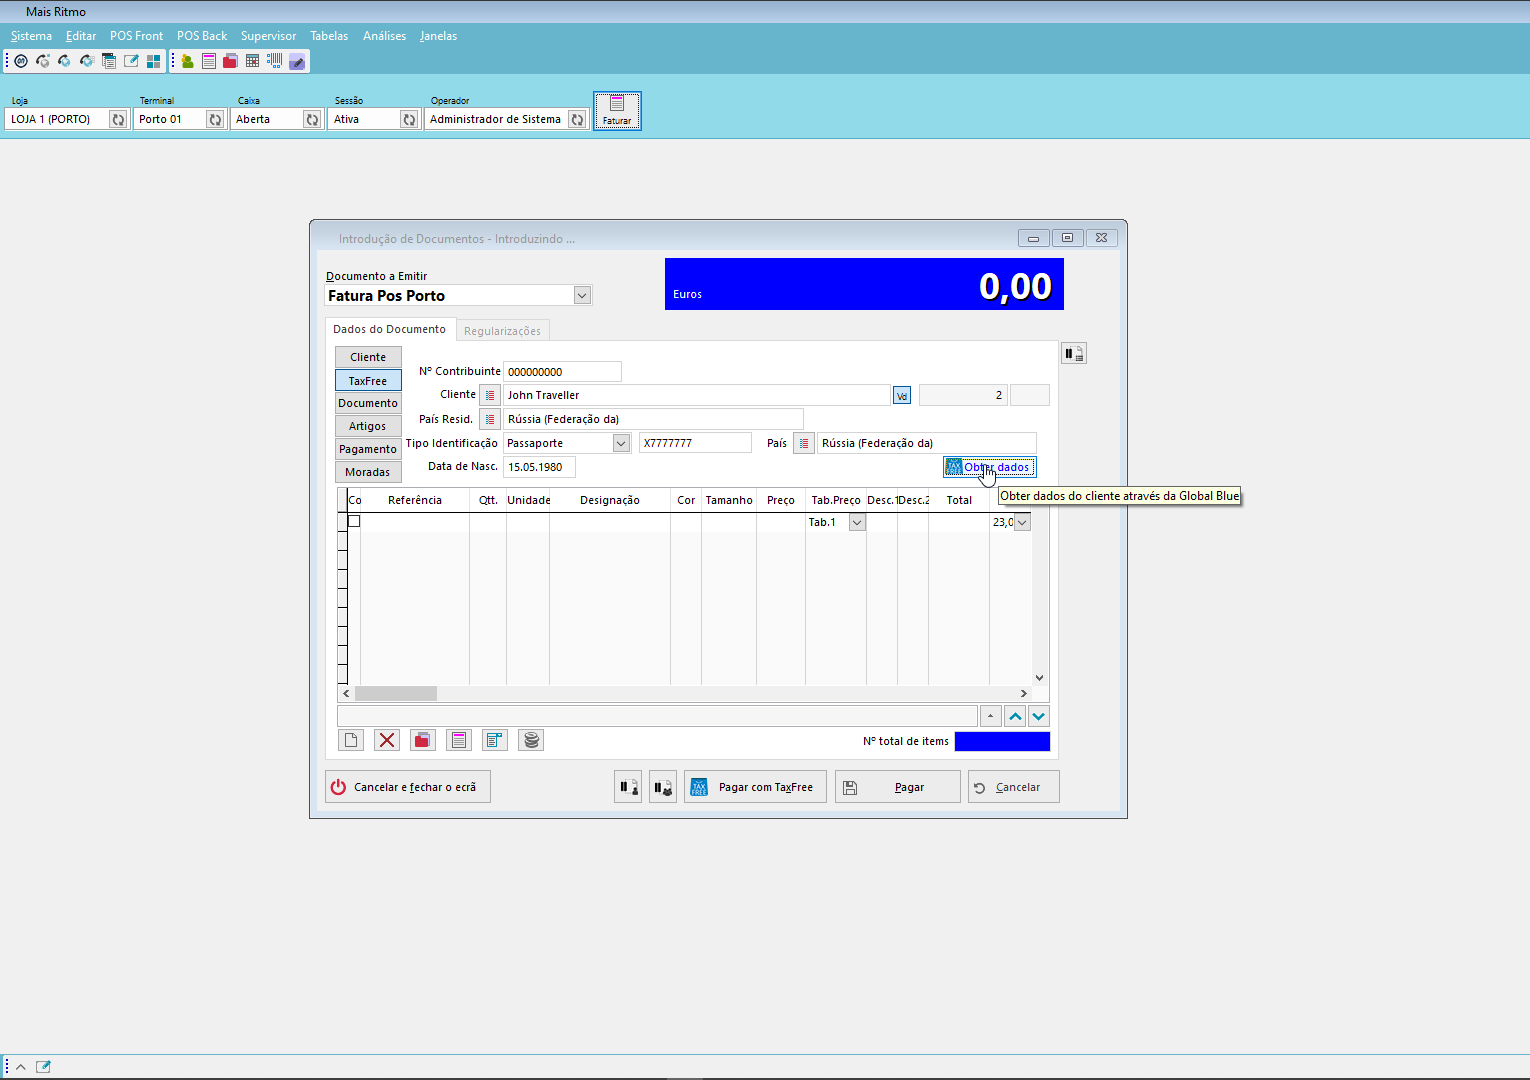Click Obter dados button

[x=989, y=467]
